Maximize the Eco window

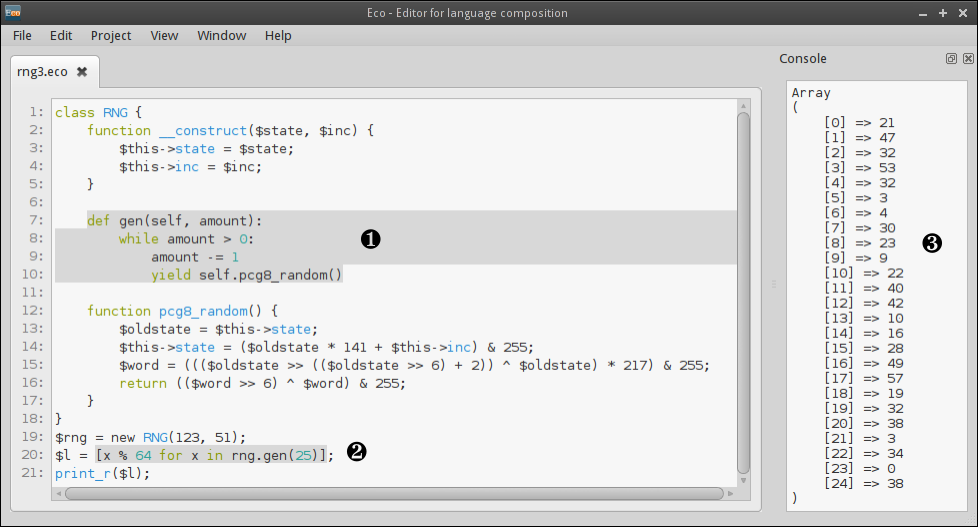pyautogui.click(x=942, y=13)
